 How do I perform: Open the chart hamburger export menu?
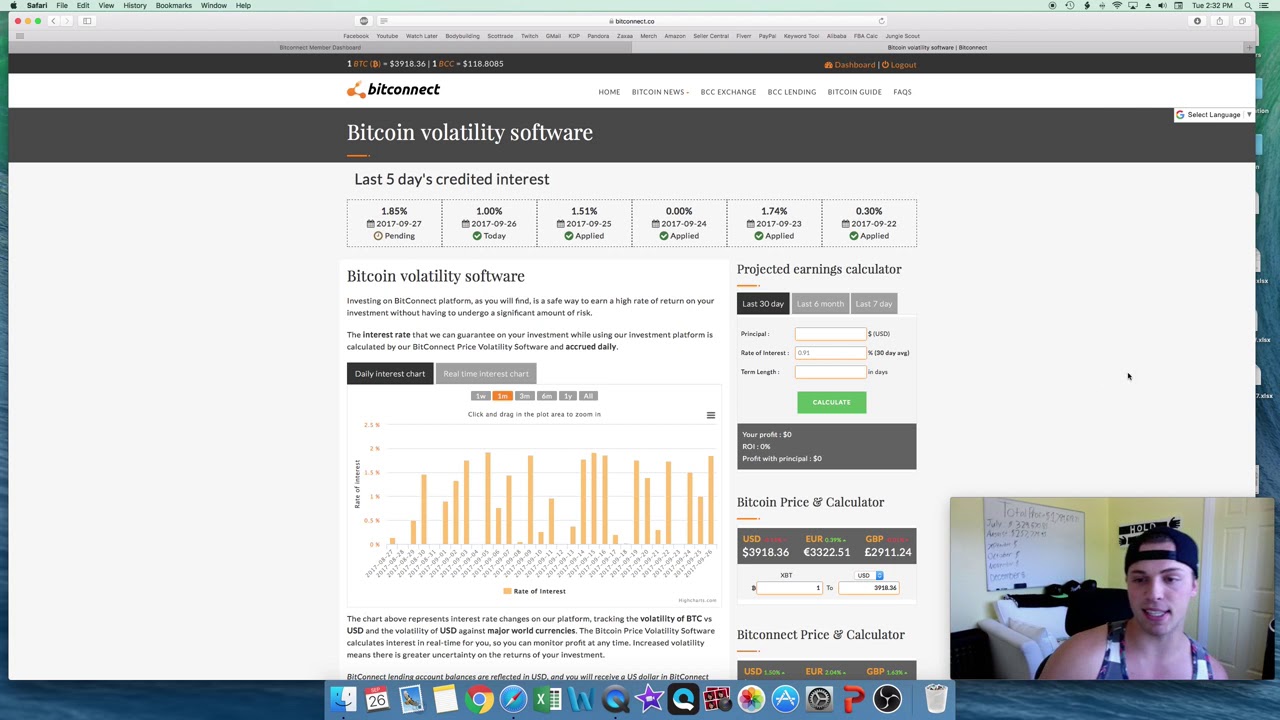(711, 415)
